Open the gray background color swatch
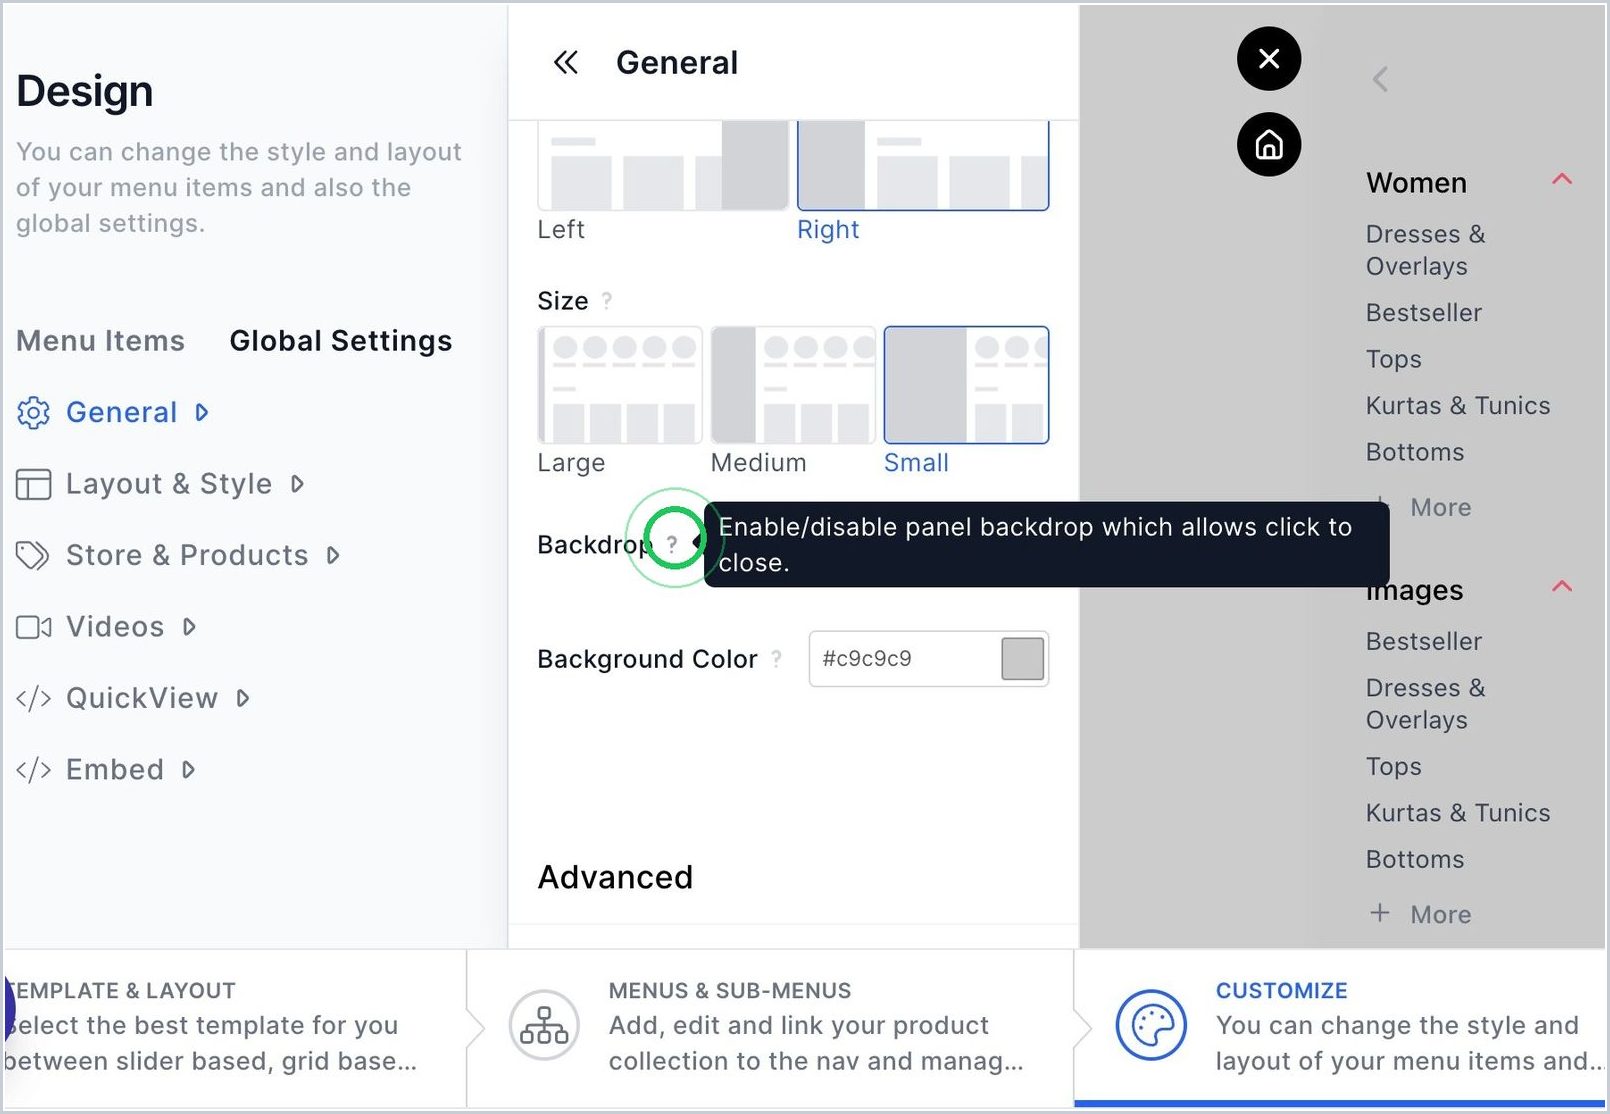The height and width of the screenshot is (1114, 1610). (1023, 659)
